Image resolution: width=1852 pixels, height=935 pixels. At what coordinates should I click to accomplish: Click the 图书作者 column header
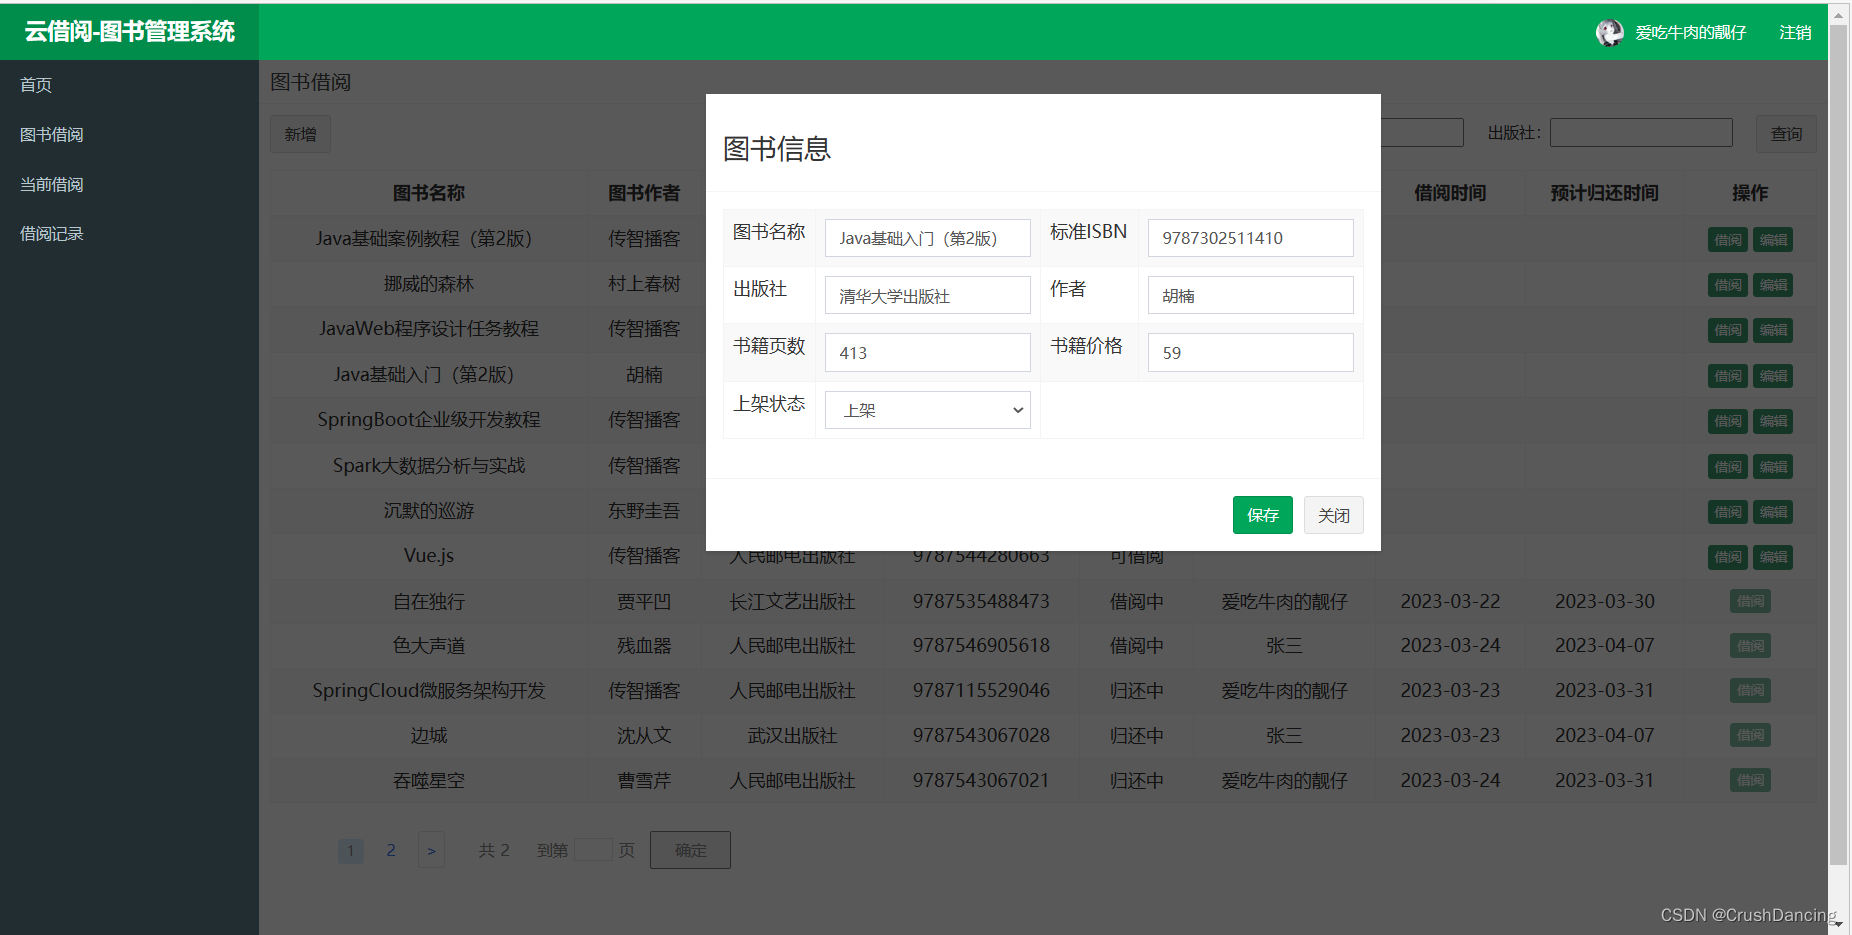pyautogui.click(x=644, y=193)
